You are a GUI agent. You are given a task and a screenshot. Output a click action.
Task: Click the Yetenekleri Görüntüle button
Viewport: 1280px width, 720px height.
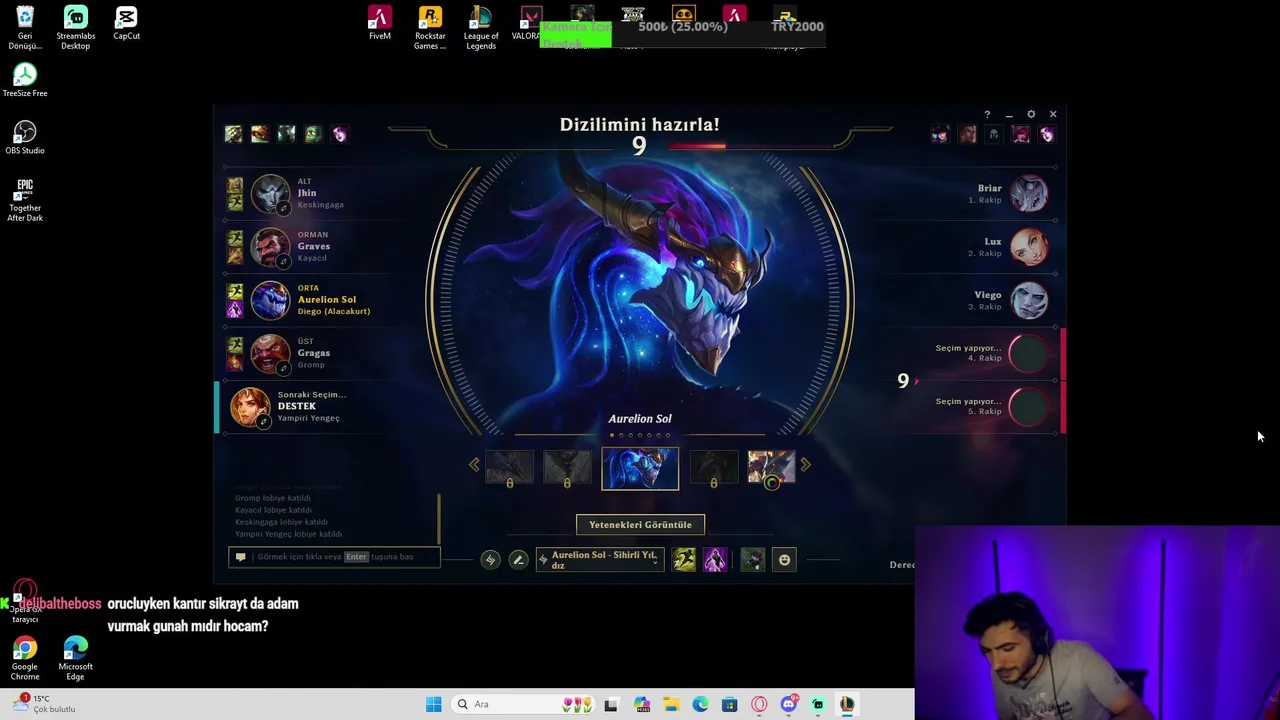(640, 524)
